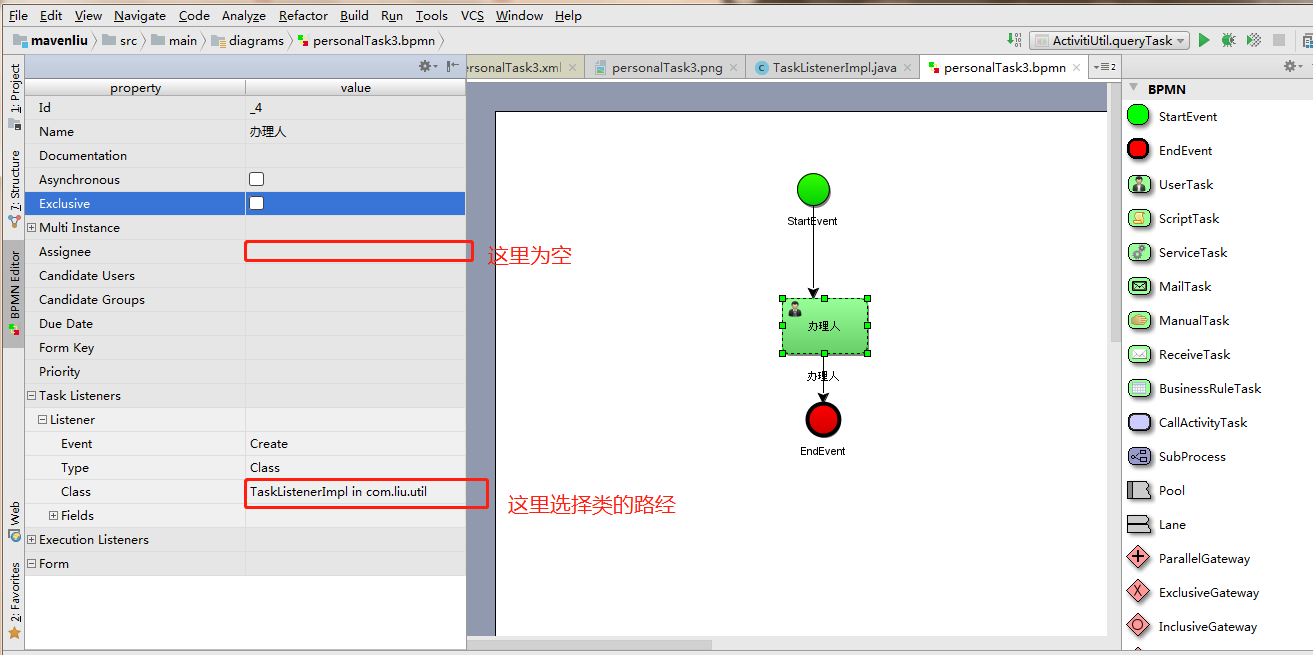This screenshot has width=1313, height=655.
Task: Open BPMN palette gear settings
Action: (1293, 66)
